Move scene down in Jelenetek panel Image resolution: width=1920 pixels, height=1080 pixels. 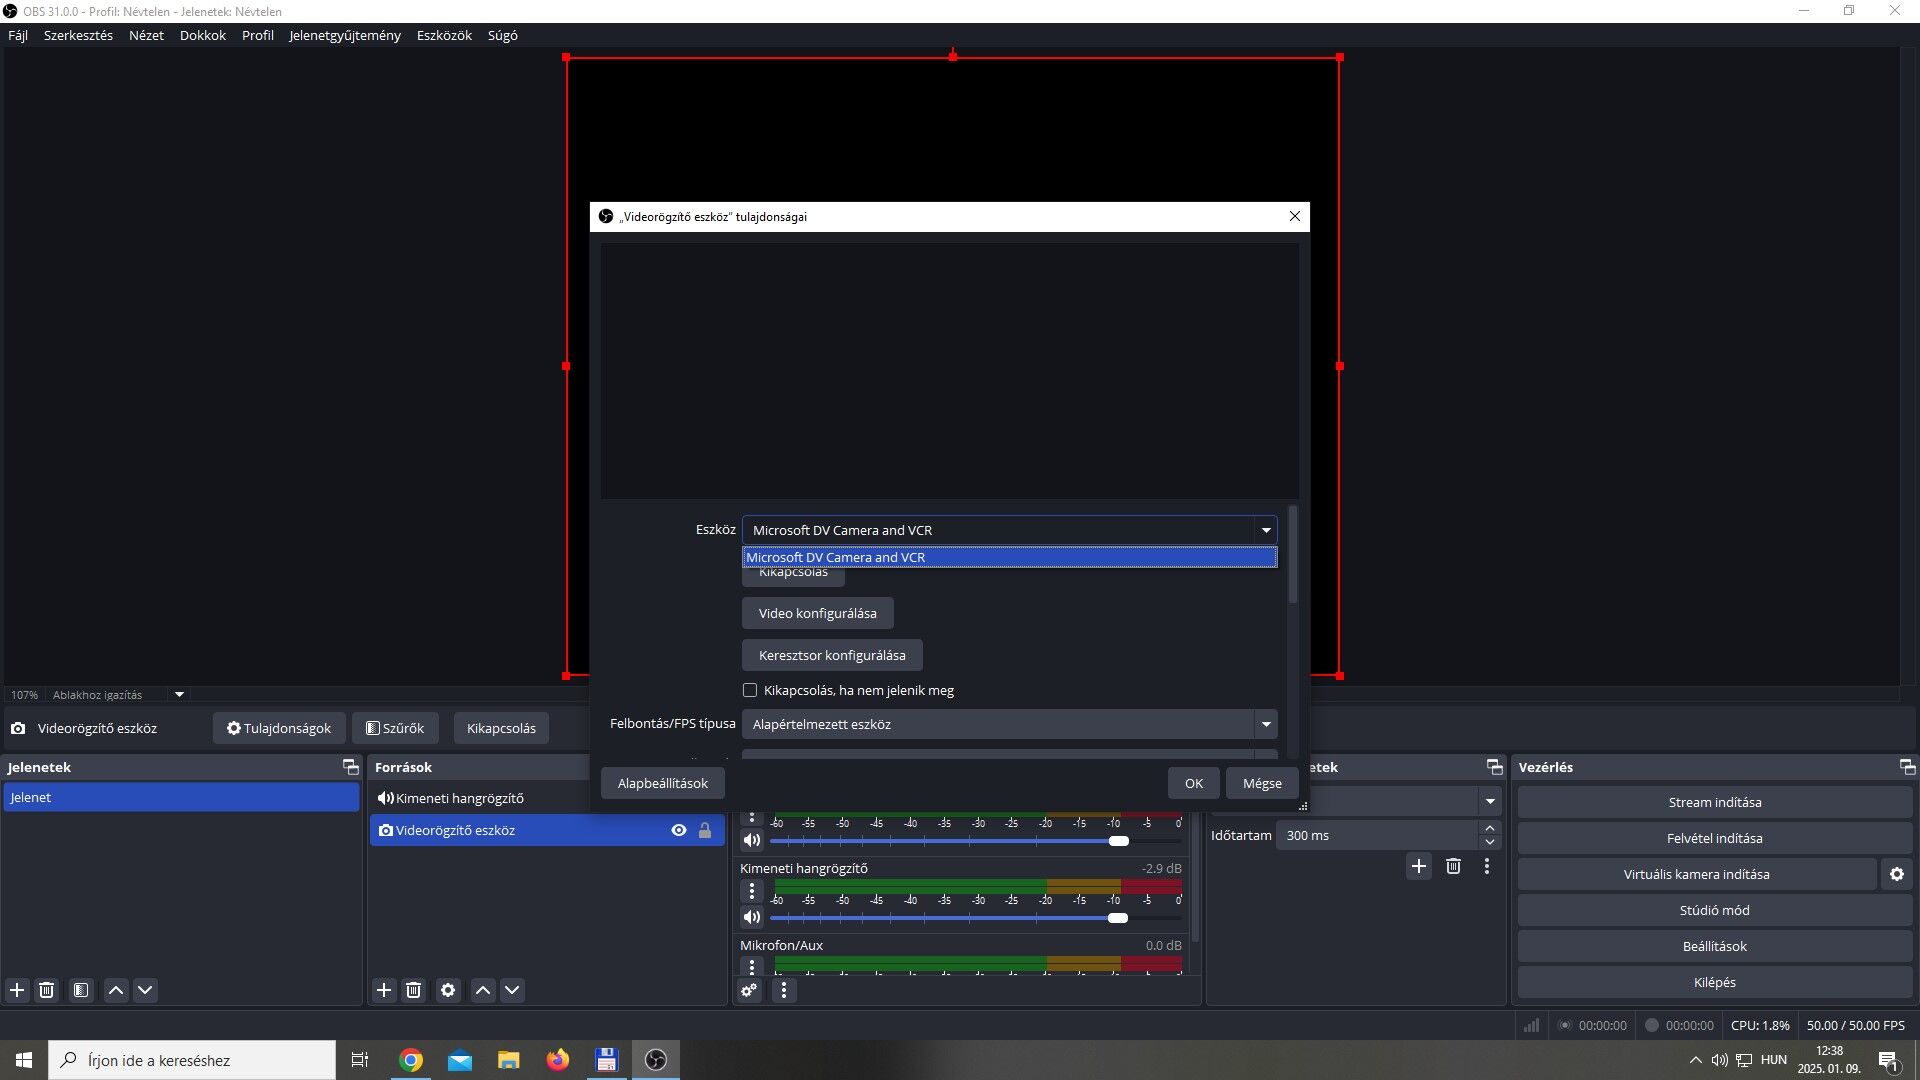(x=145, y=990)
